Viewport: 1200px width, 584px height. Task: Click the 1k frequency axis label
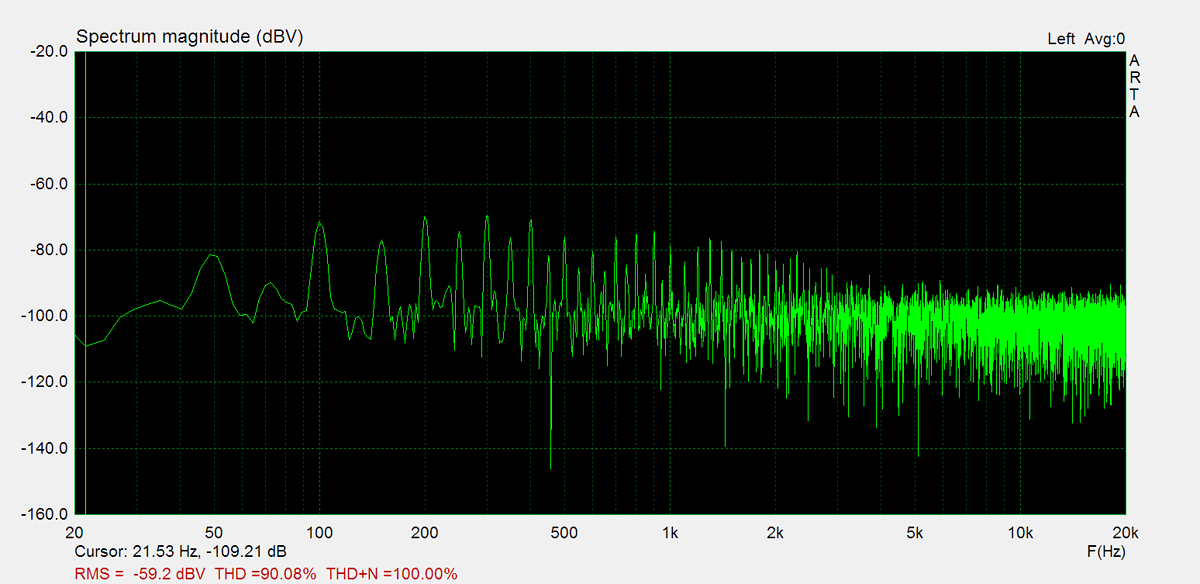point(670,532)
